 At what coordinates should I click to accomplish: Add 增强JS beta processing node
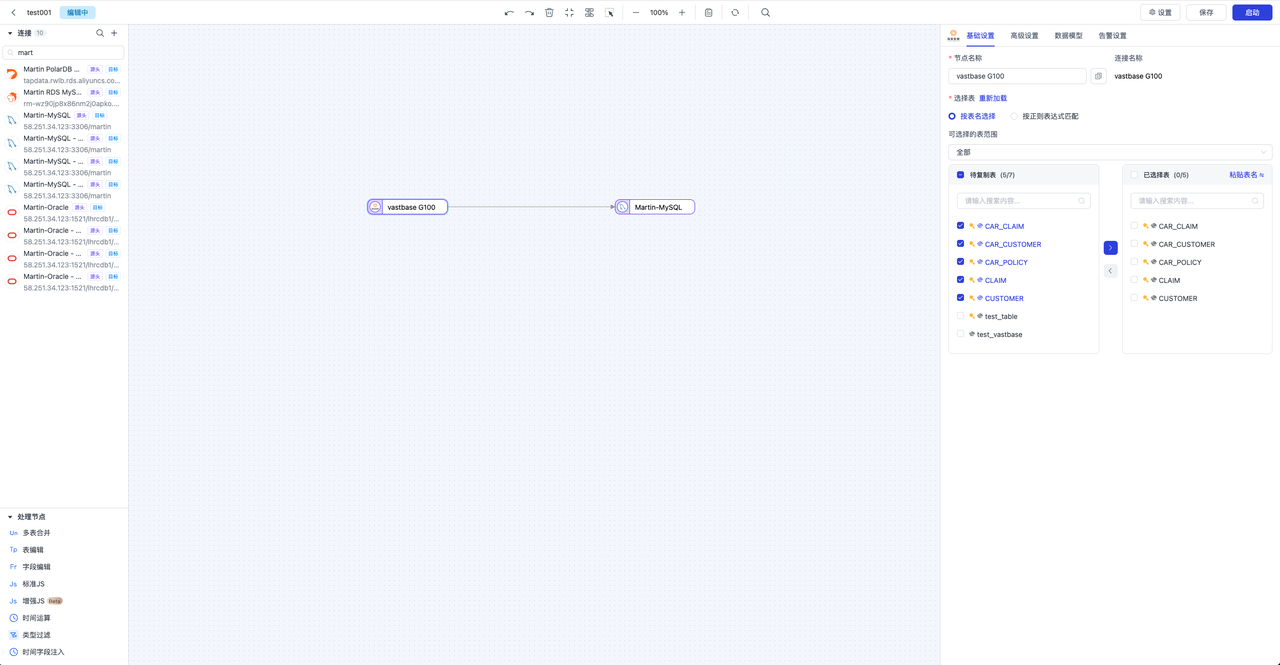point(36,601)
